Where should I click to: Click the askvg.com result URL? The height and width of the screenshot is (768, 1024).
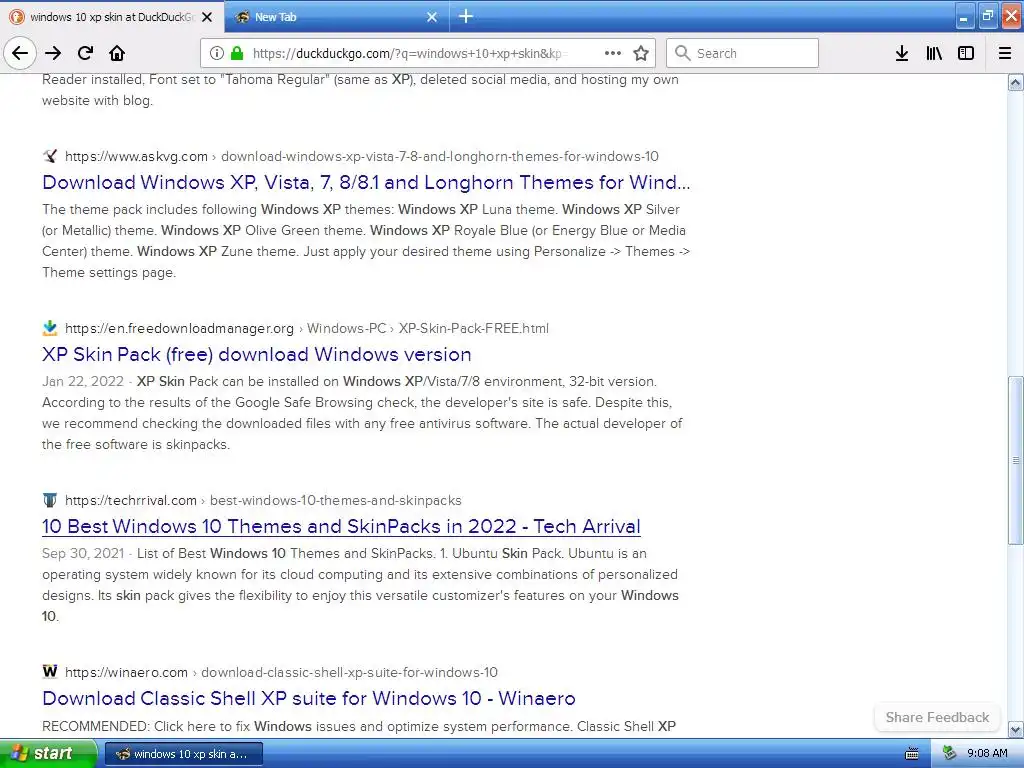[x=136, y=156]
